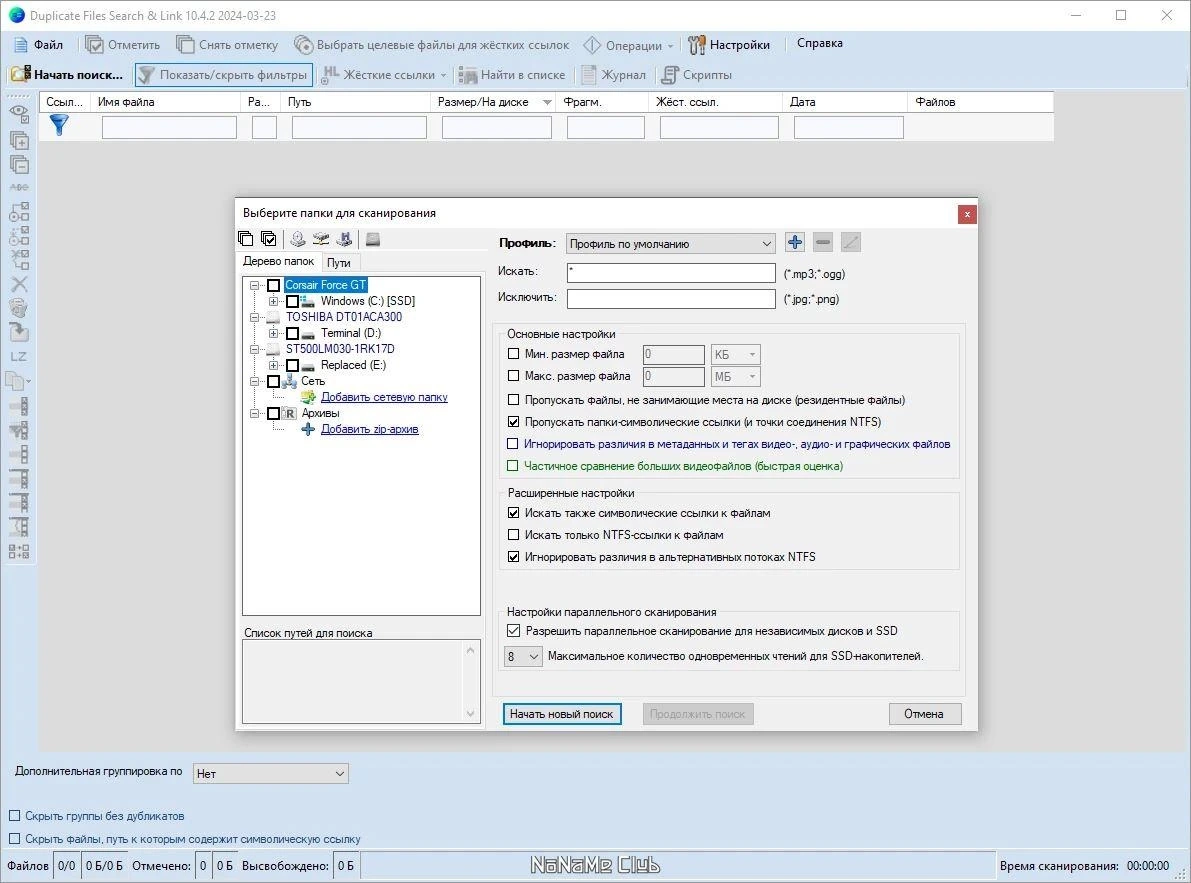Click Начать новый поиск button
Viewport: 1191px width, 883px height.
(561, 714)
